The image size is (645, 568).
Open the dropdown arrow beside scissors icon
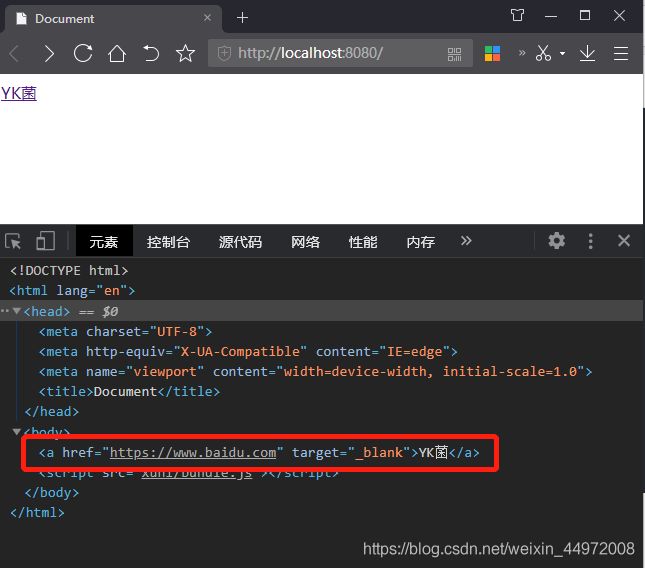pyautogui.click(x=562, y=53)
